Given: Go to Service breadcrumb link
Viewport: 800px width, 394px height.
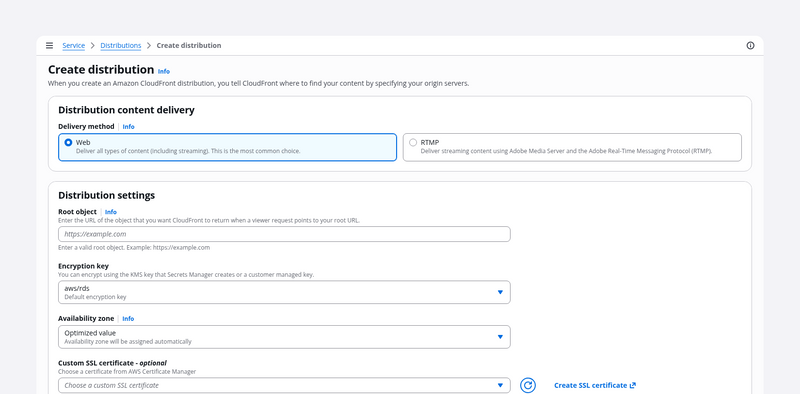Looking at the screenshot, I should [x=73, y=45].
